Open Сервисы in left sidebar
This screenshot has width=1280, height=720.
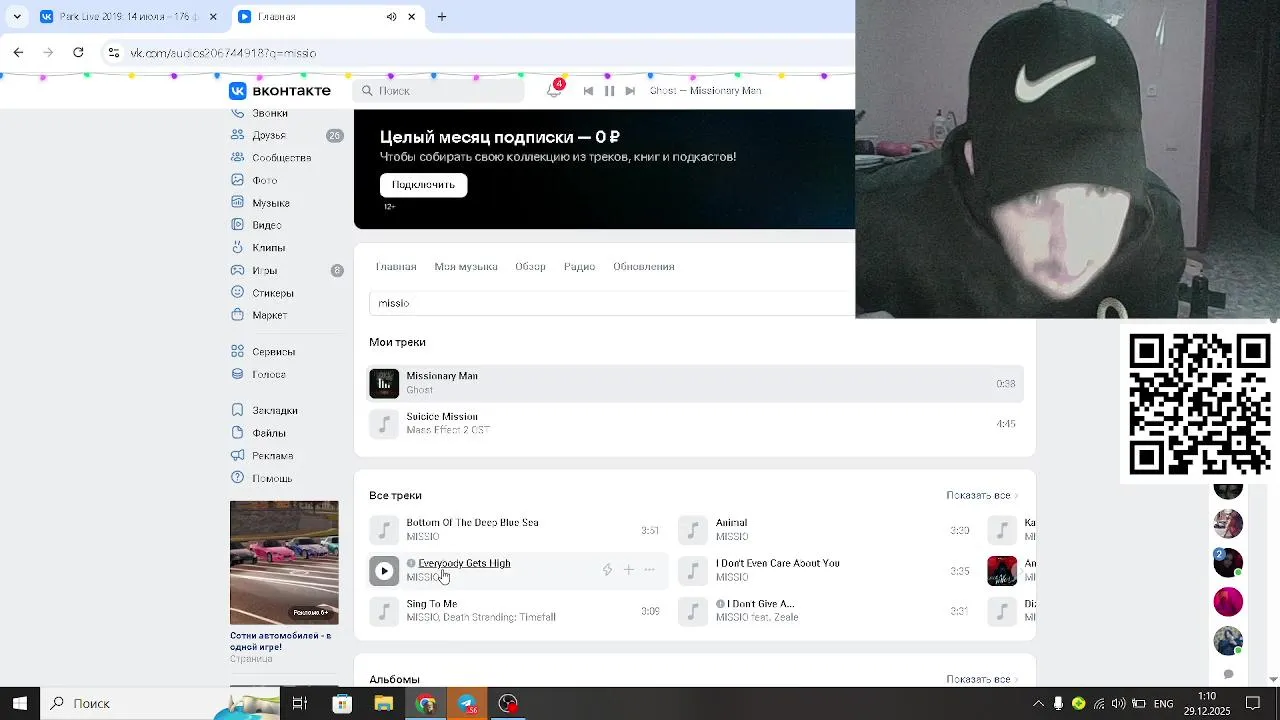pyautogui.click(x=273, y=352)
